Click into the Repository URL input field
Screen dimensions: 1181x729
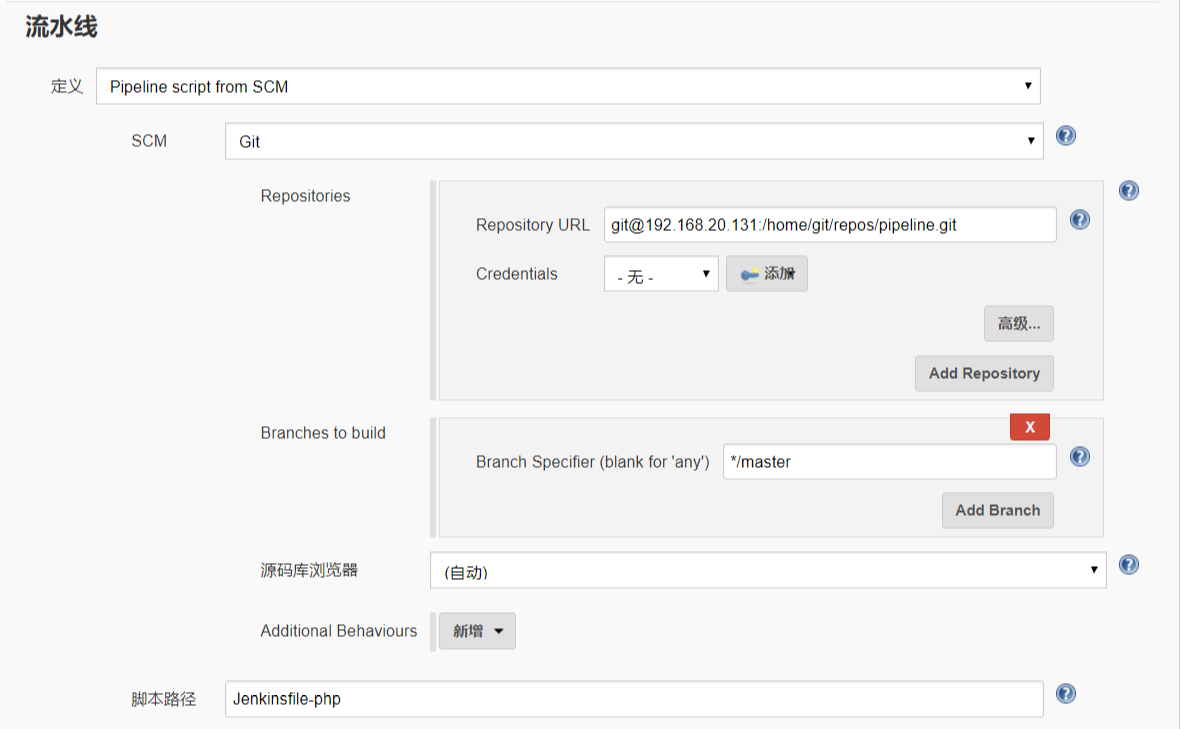(x=829, y=225)
